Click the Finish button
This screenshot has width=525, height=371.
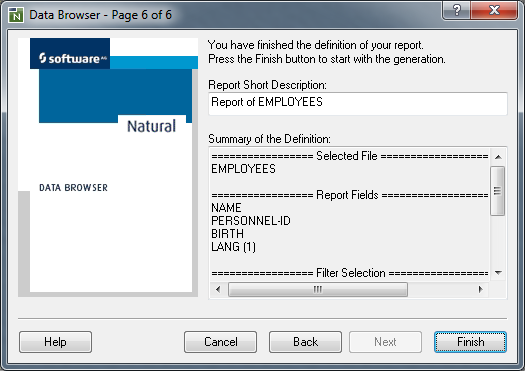tap(470, 342)
